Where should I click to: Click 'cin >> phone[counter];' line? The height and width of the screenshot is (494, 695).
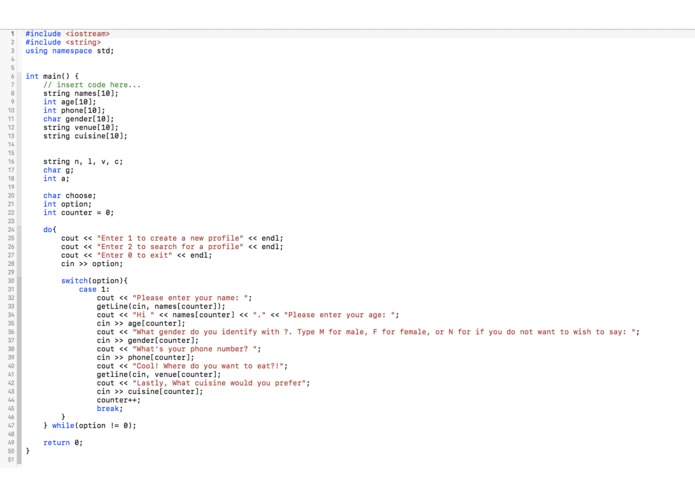pos(145,357)
